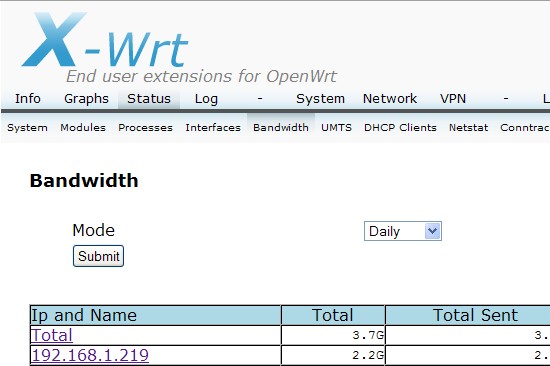The height and width of the screenshot is (366, 550).
Task: Click the Total link in table
Action: tap(52, 335)
